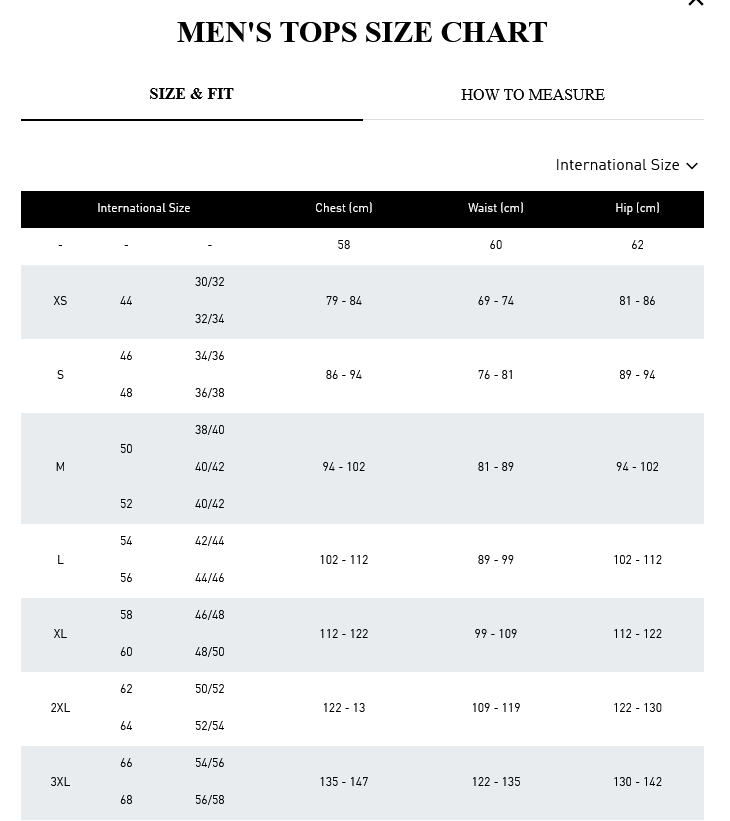
Task: Select the XL size row label
Action: (60, 634)
